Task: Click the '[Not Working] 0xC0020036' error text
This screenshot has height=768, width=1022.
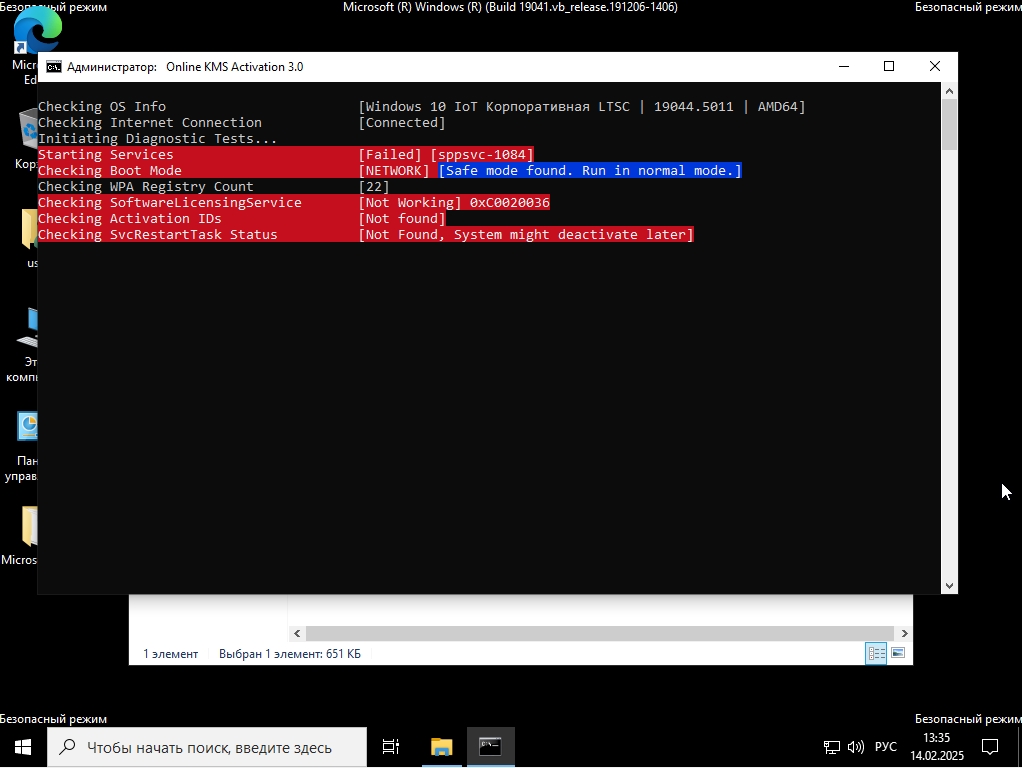Action: coord(454,203)
